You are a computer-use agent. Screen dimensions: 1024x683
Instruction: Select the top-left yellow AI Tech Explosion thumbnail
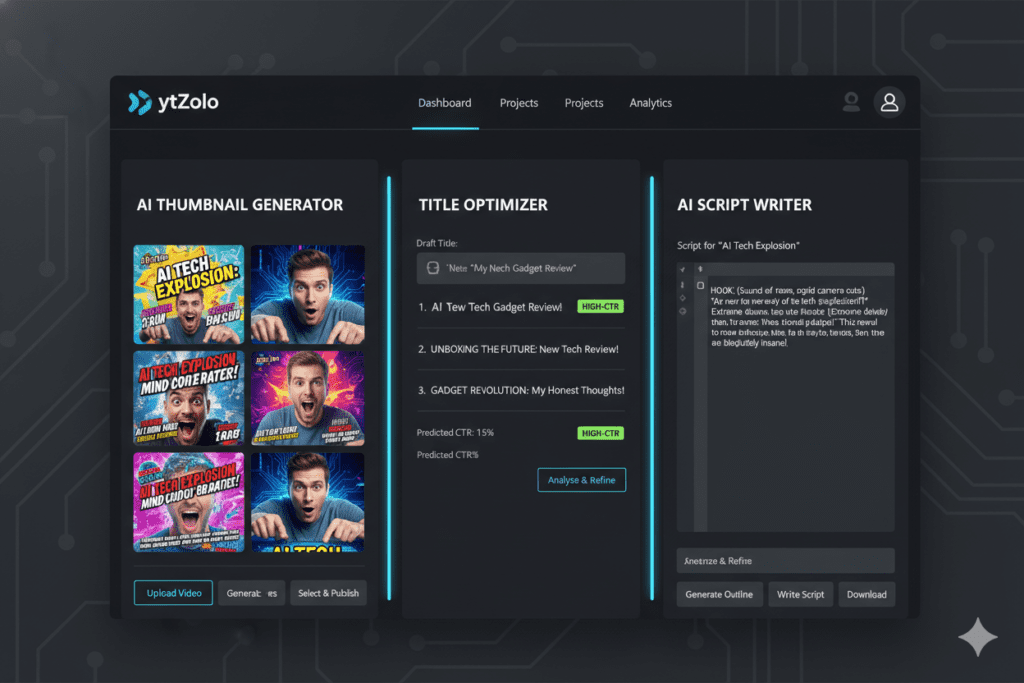point(189,294)
